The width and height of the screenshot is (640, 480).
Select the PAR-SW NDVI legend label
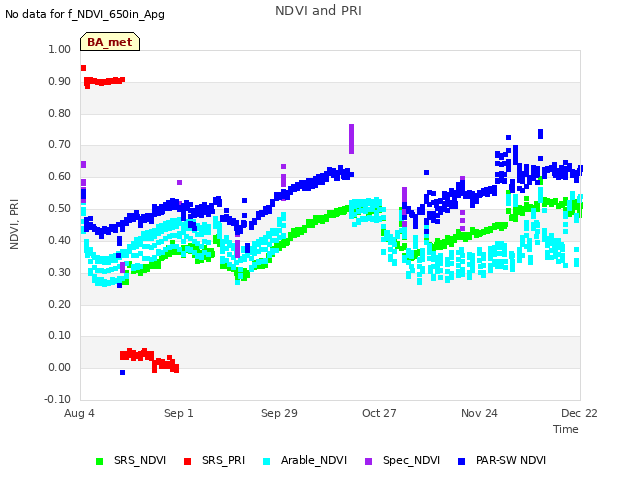pyautogui.click(x=511, y=460)
